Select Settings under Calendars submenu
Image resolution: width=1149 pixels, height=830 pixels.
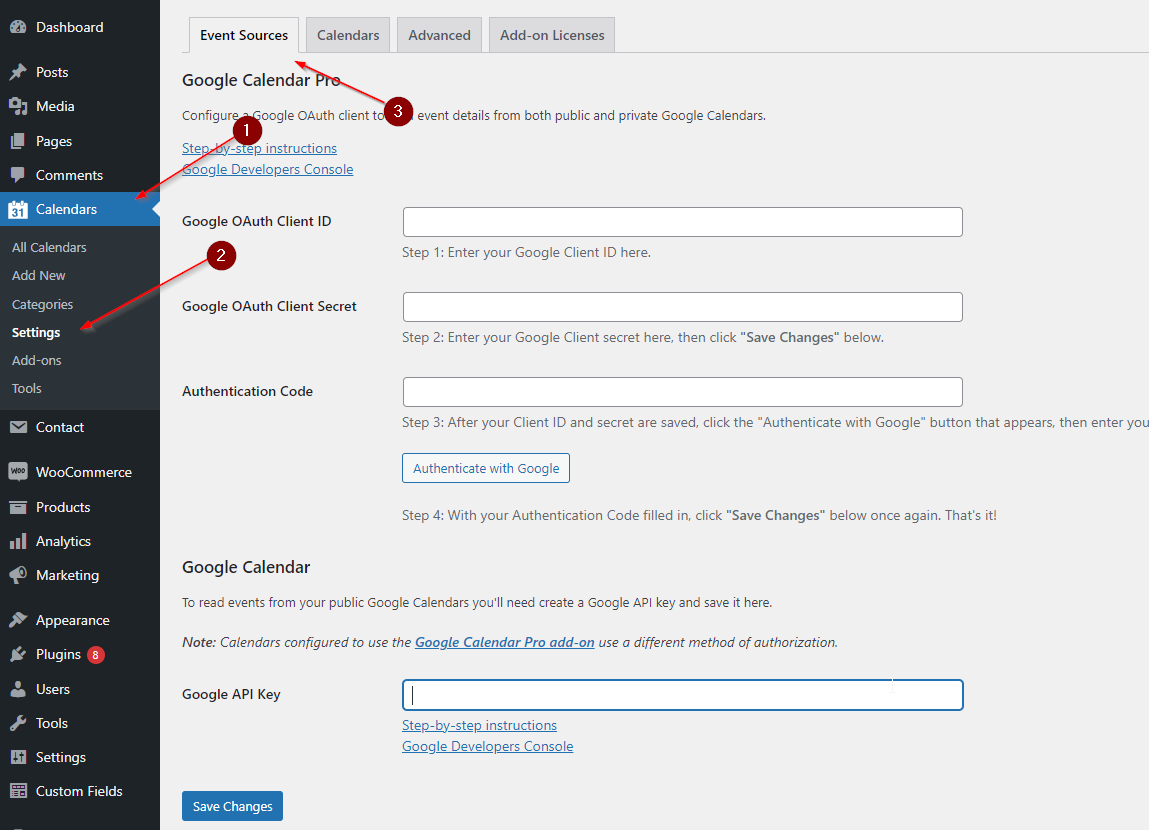pos(36,333)
